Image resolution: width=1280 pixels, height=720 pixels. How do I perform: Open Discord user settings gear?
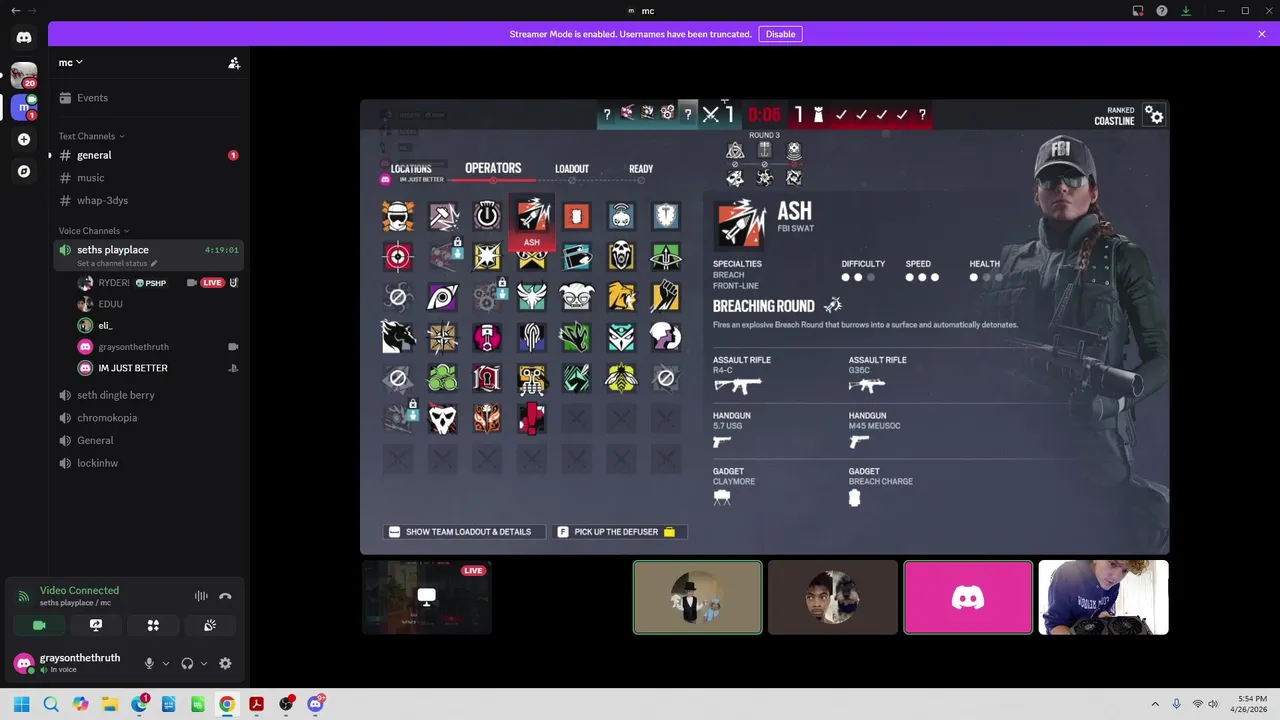pyautogui.click(x=225, y=663)
